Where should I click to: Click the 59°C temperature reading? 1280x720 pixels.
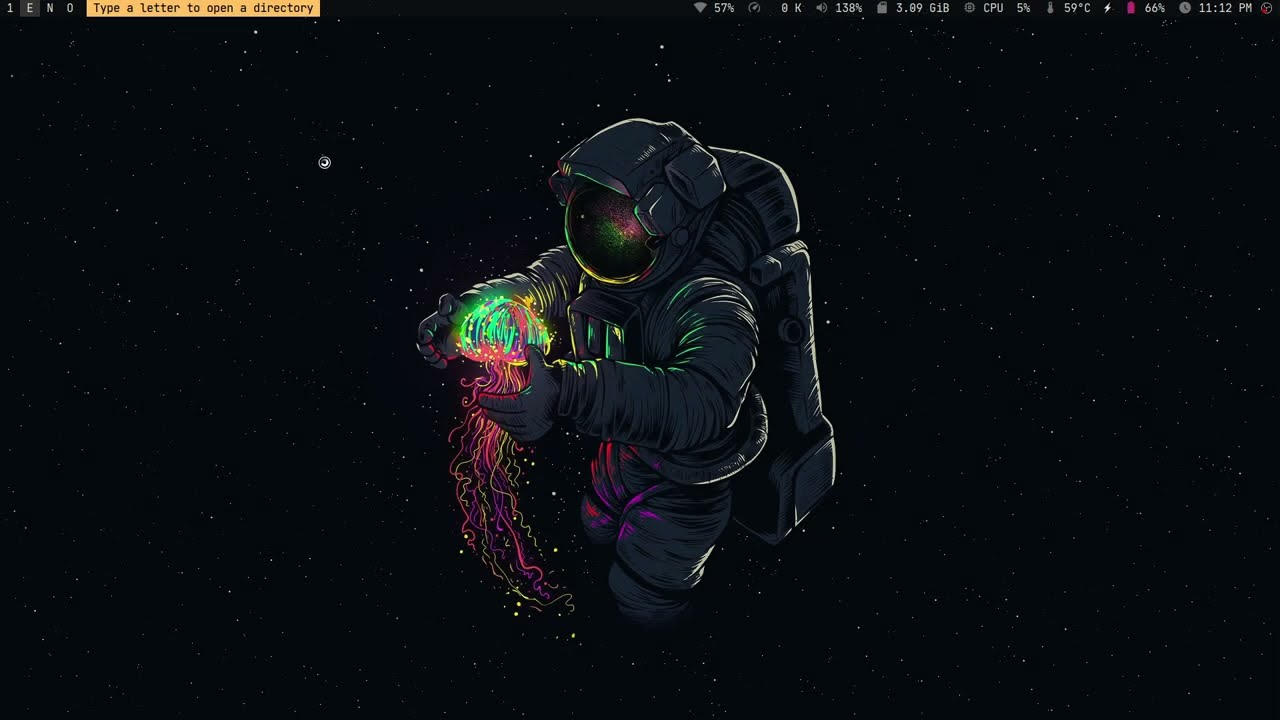[1077, 8]
